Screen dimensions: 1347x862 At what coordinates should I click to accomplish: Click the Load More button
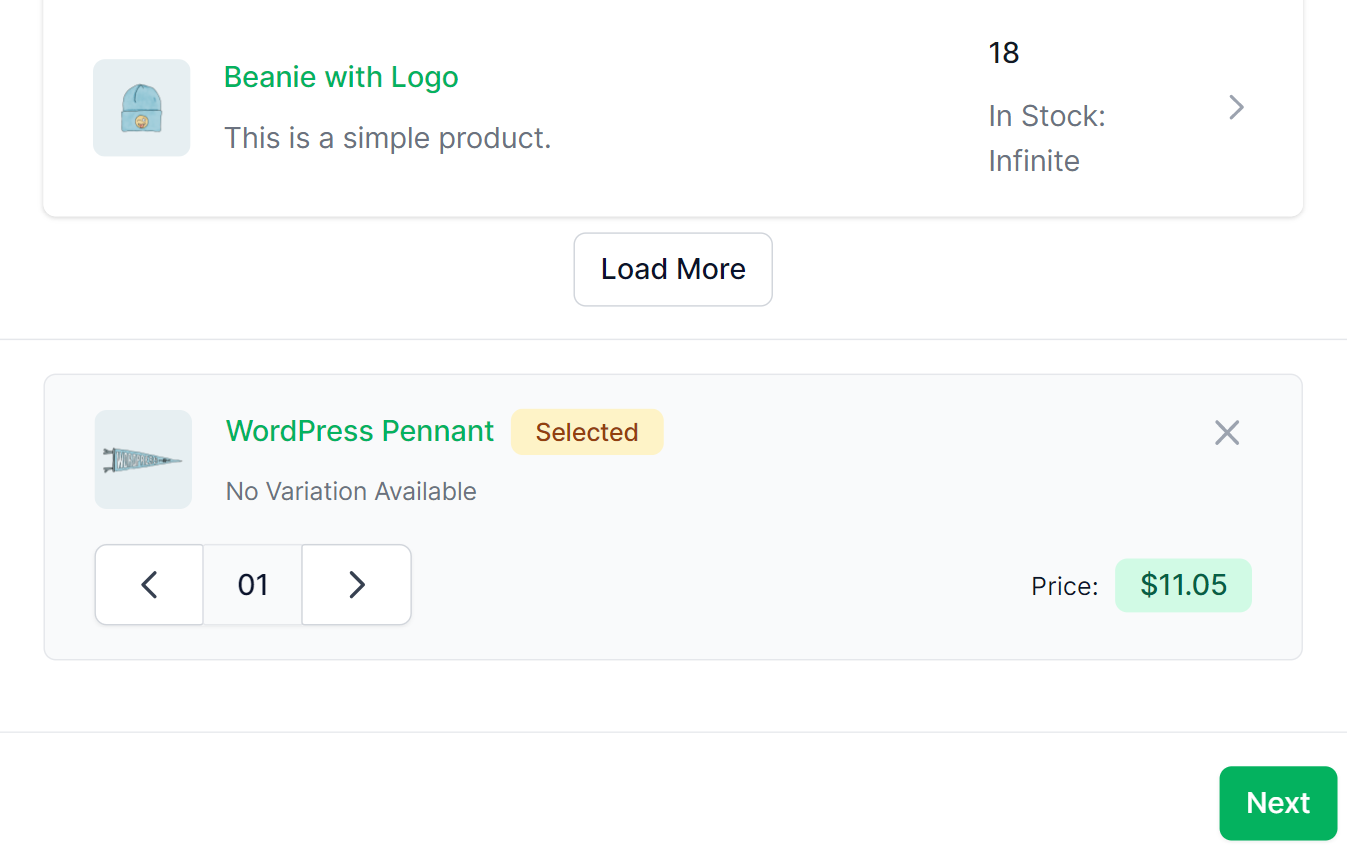673,269
